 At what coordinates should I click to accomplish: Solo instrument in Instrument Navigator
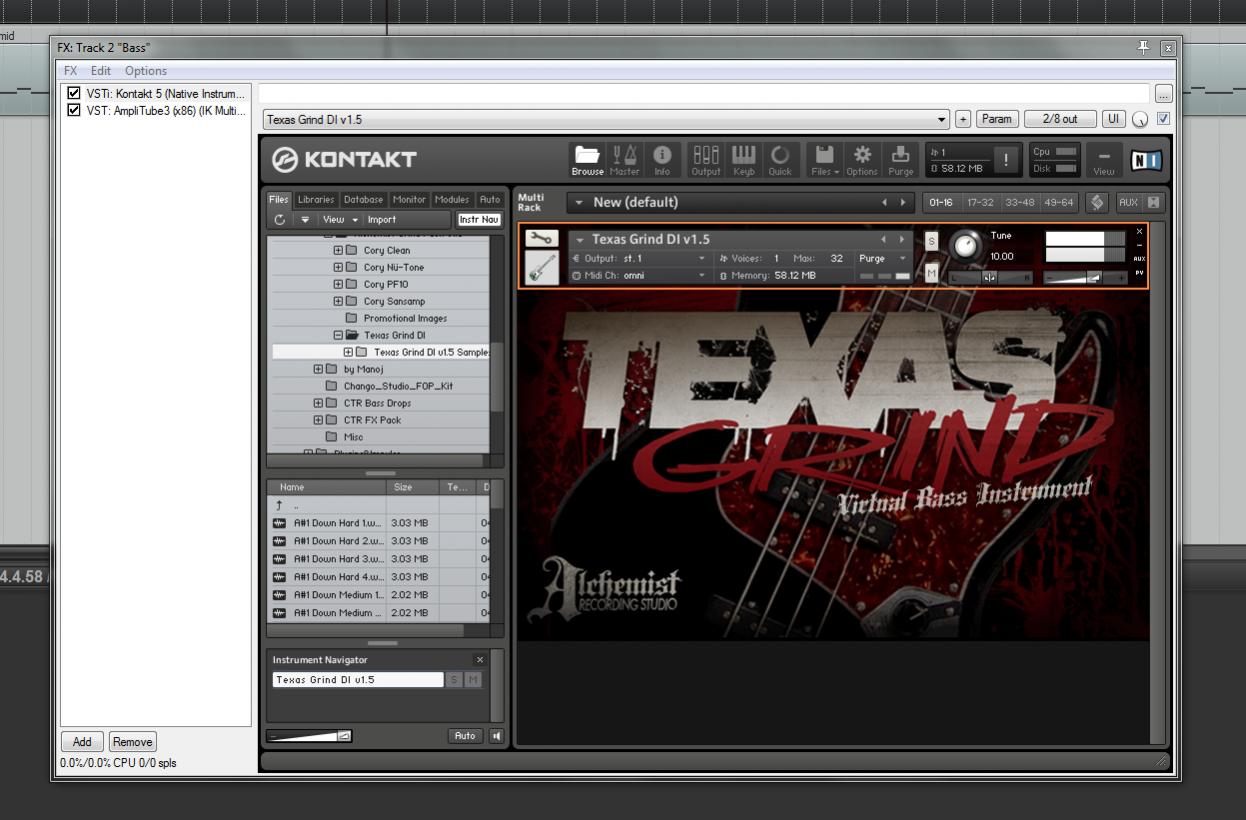pyautogui.click(x=454, y=680)
